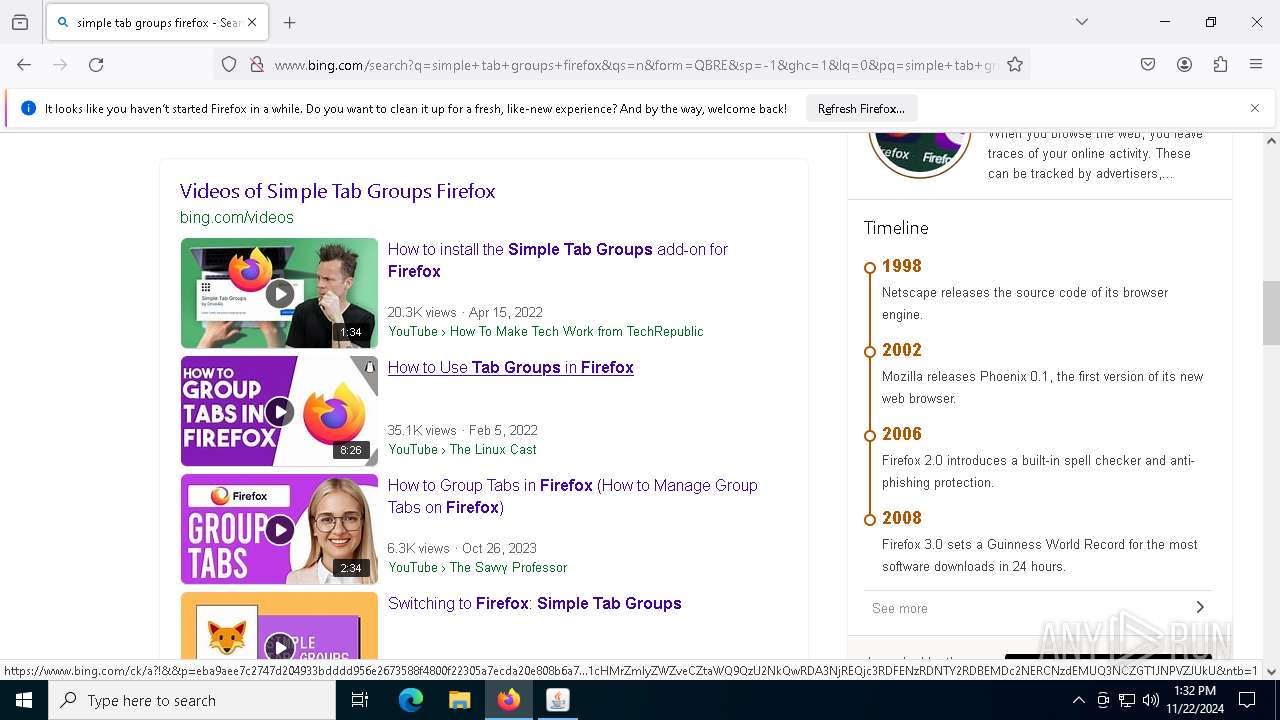Go back to the previous page
Image resolution: width=1280 pixels, height=720 pixels.
tap(24, 65)
